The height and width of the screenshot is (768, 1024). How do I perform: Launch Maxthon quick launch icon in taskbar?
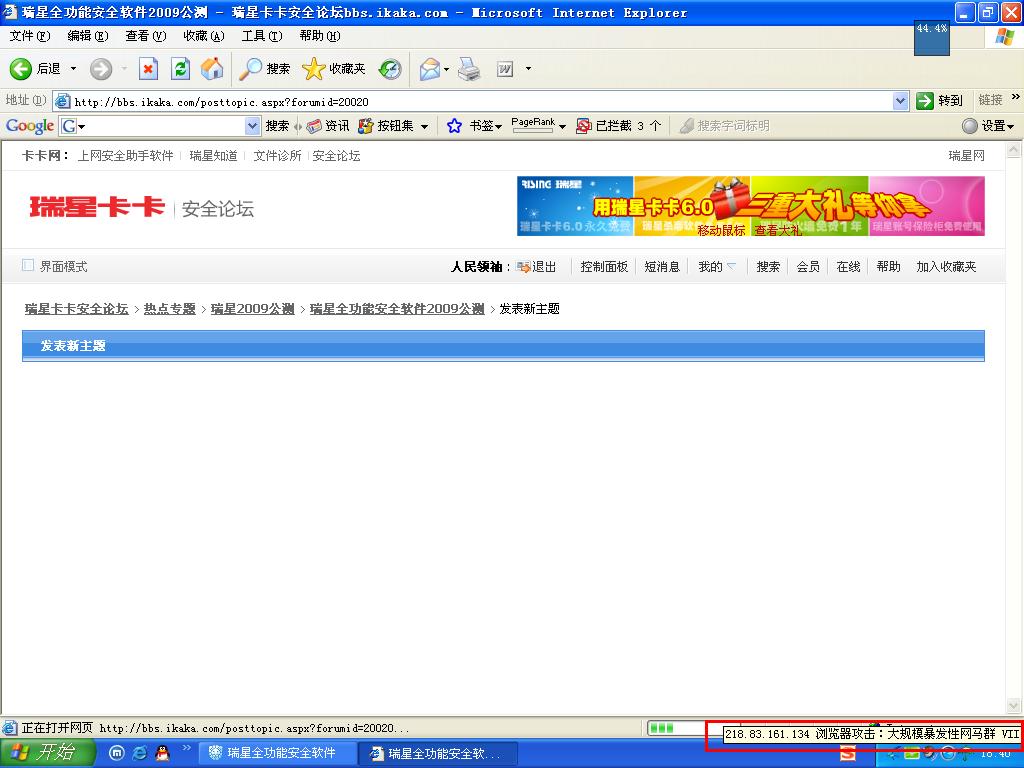[116, 753]
